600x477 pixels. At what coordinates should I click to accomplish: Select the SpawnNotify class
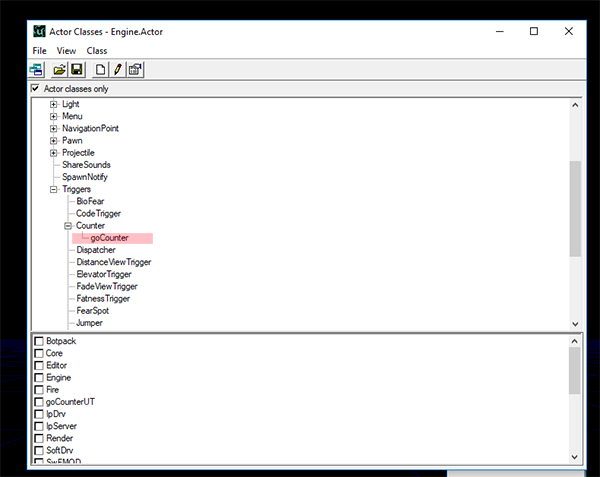(85, 177)
